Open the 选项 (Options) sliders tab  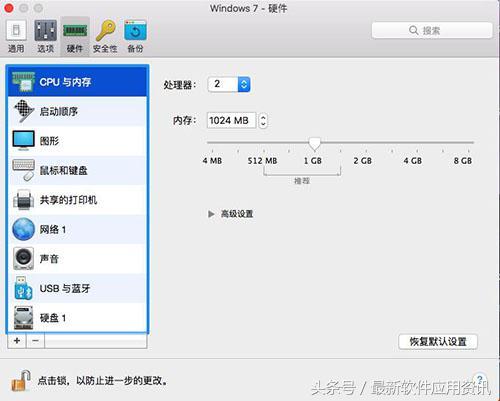click(x=45, y=37)
